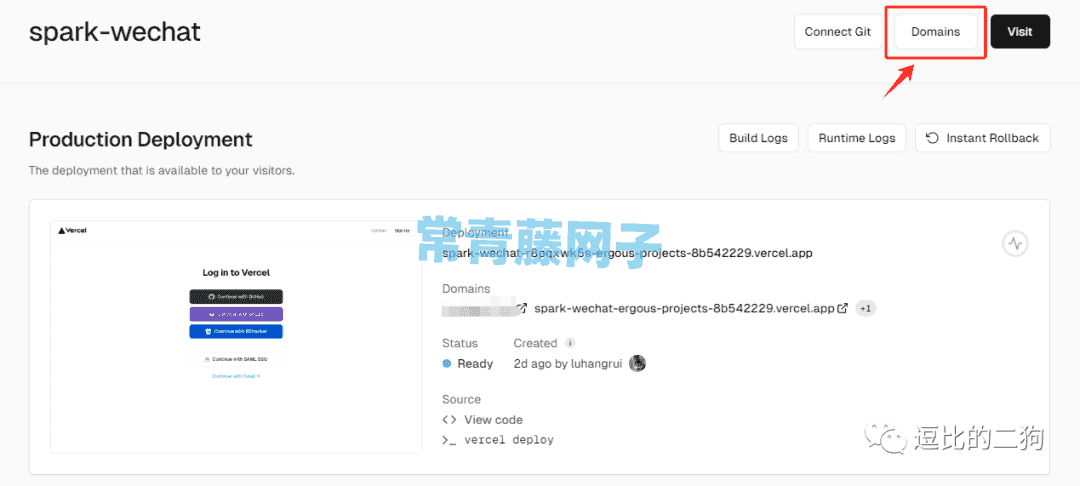Click the Created info icon
Screen dimensions: 1080x486
coord(570,343)
